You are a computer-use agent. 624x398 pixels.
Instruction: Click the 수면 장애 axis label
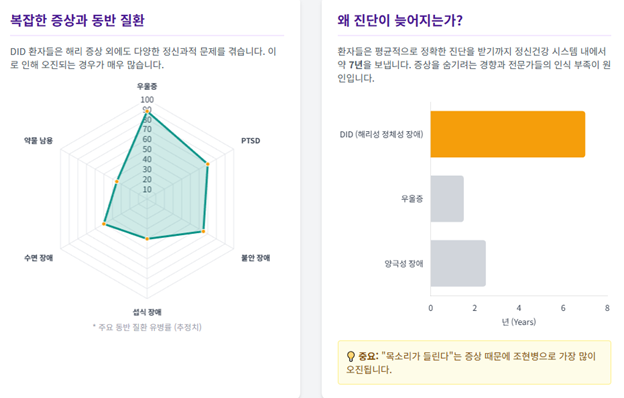[39, 258]
